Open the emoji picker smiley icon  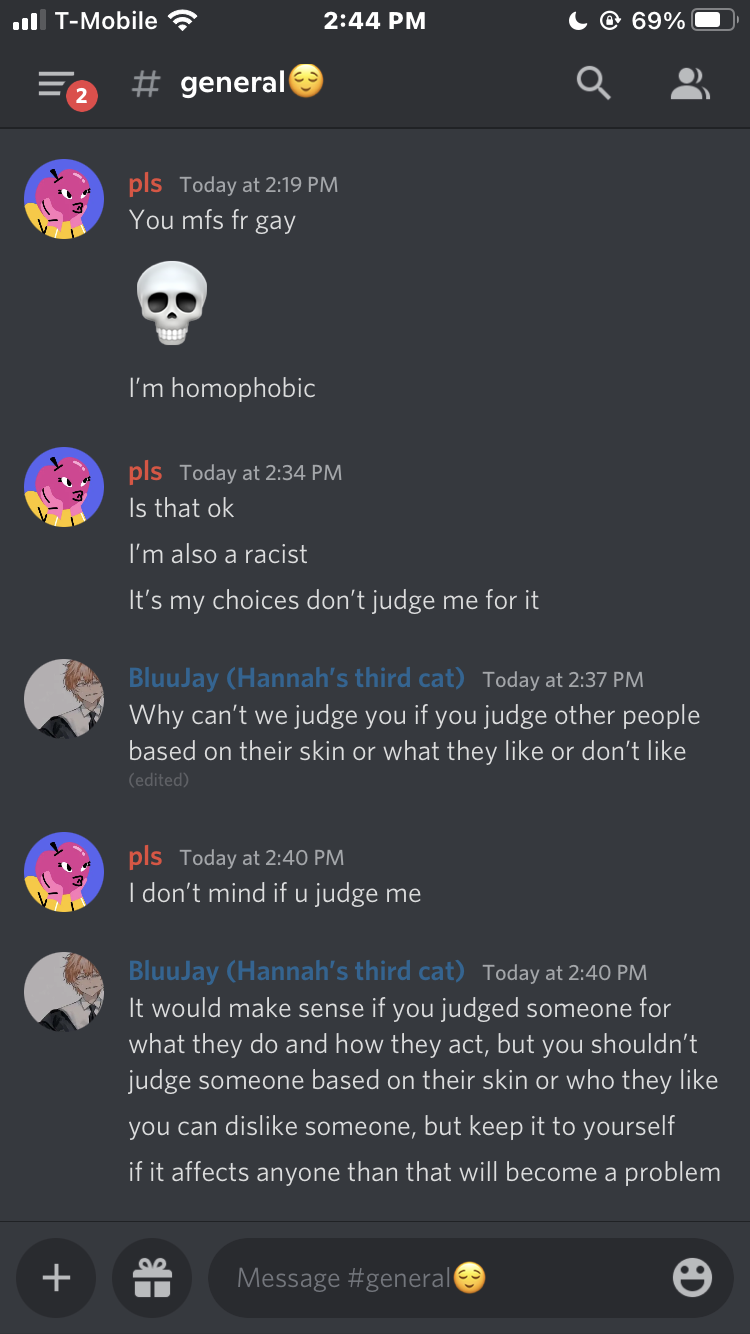point(692,1278)
